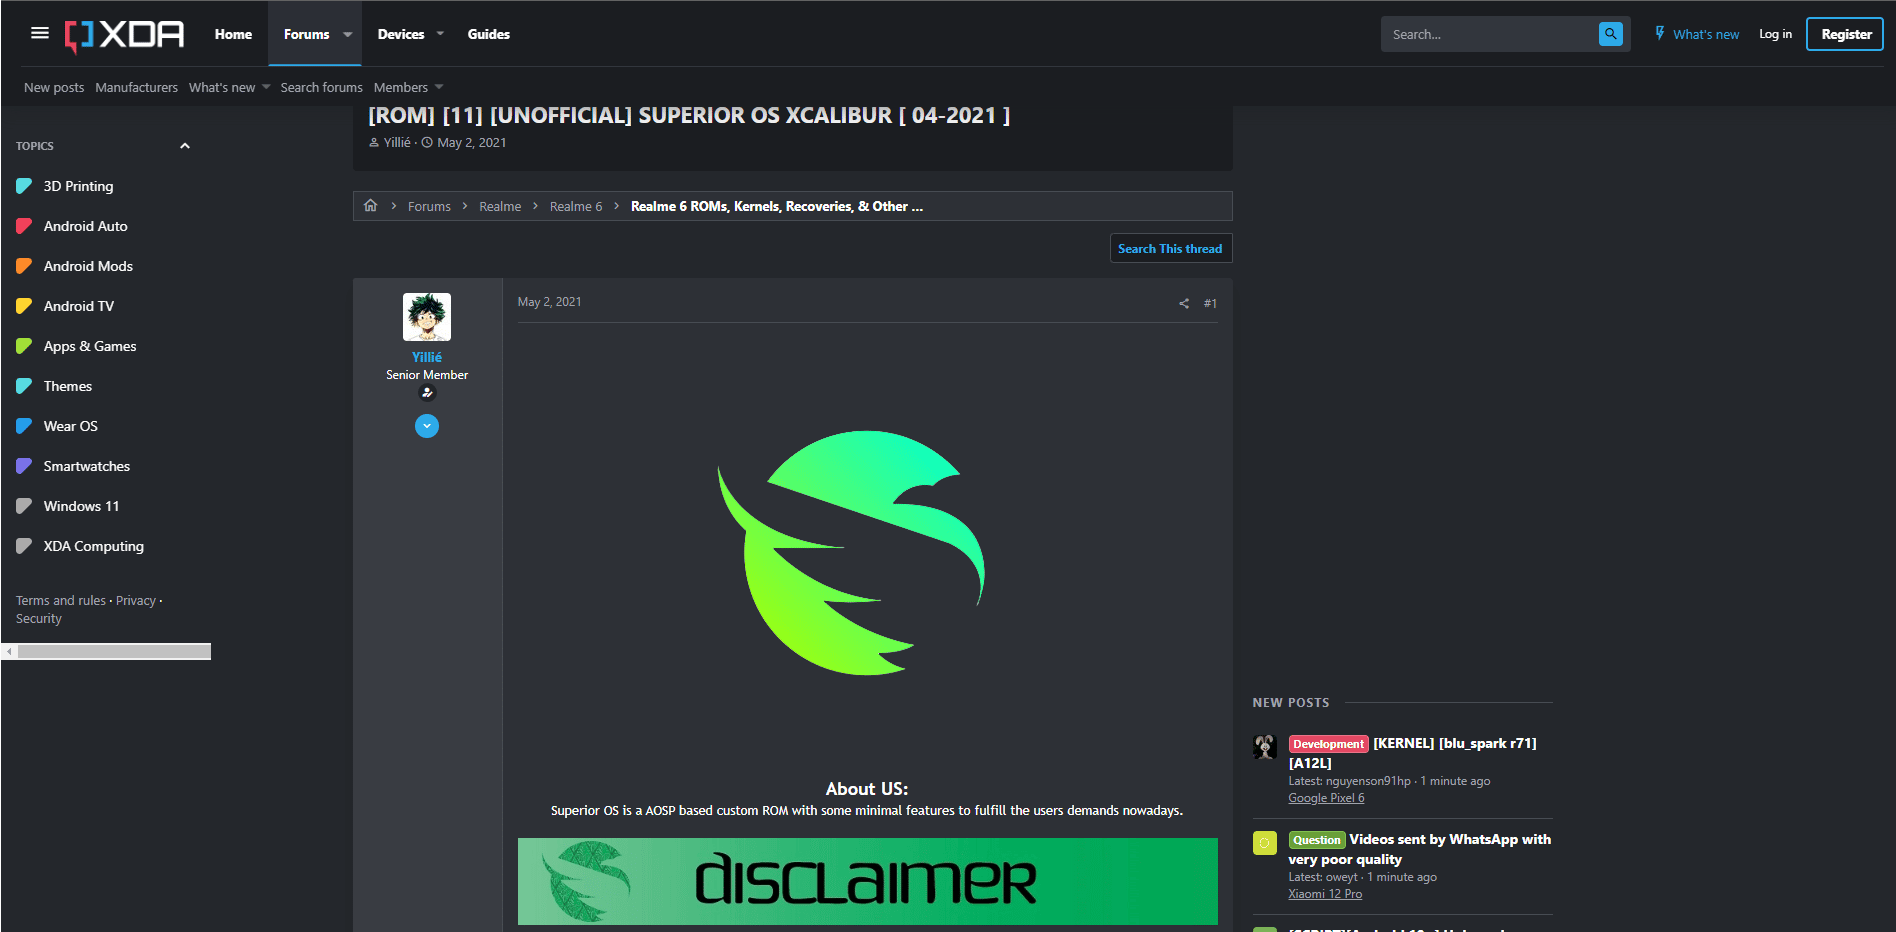Click the Android TV tag icon
1896x932 pixels.
(x=24, y=306)
